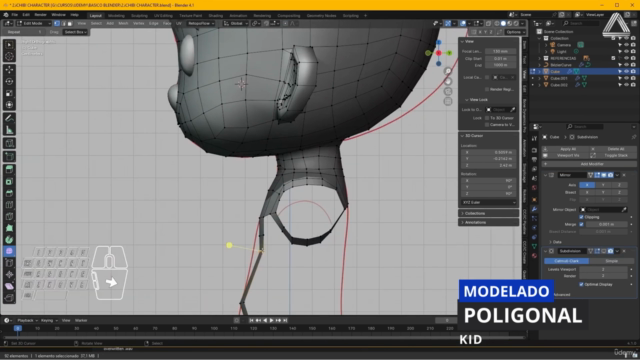The image size is (640, 360).
Task: Hide the Camera object in viewport
Action: point(626,45)
